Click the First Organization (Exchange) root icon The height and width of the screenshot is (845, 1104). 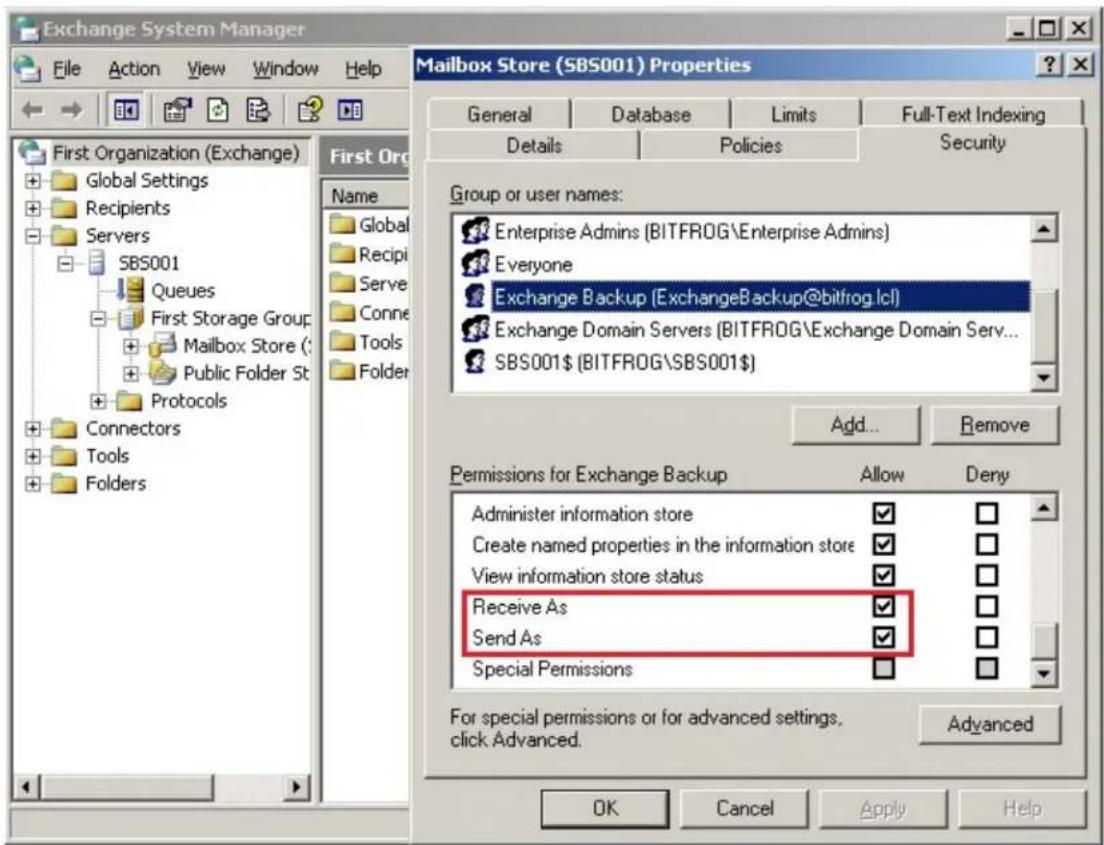tap(32, 152)
